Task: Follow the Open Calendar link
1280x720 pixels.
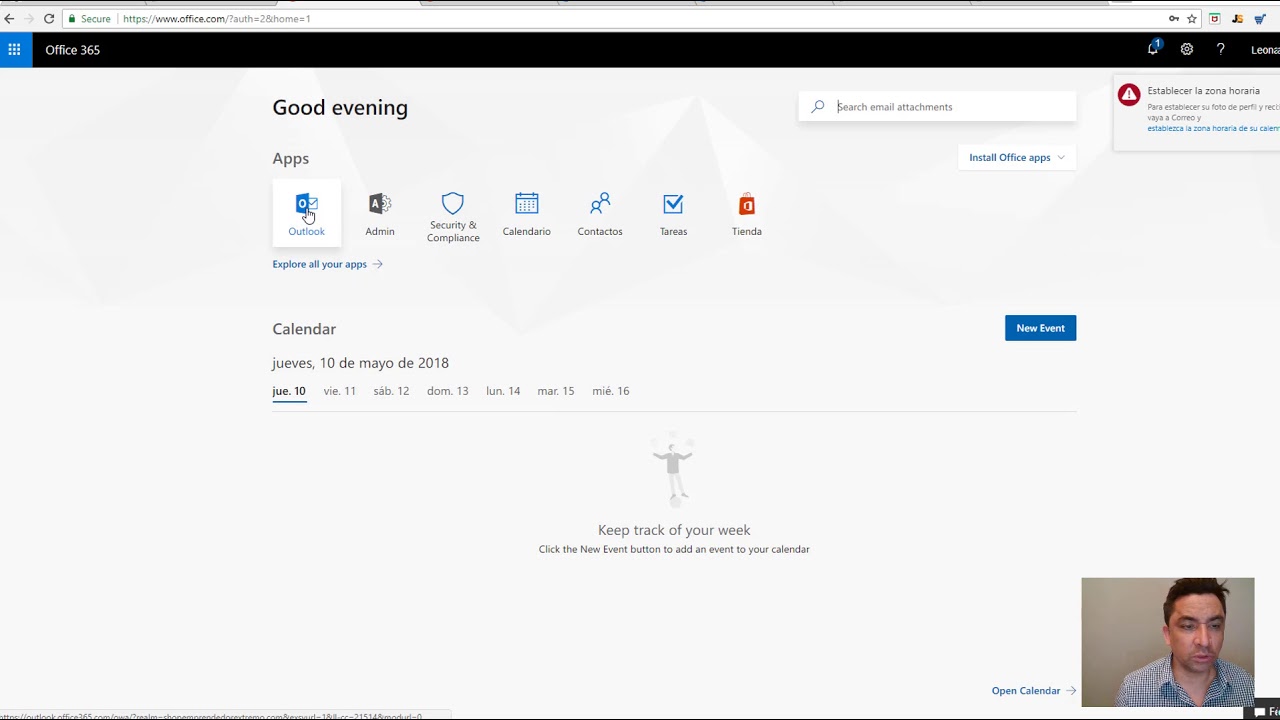Action: [1033, 690]
